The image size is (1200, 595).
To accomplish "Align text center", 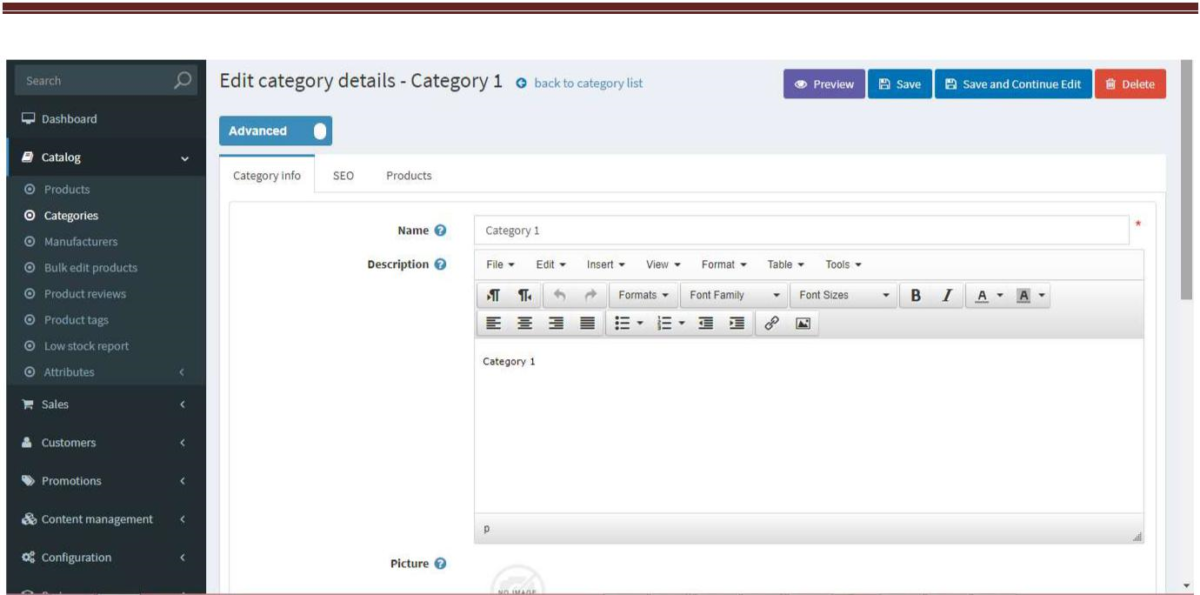I will [x=525, y=323].
